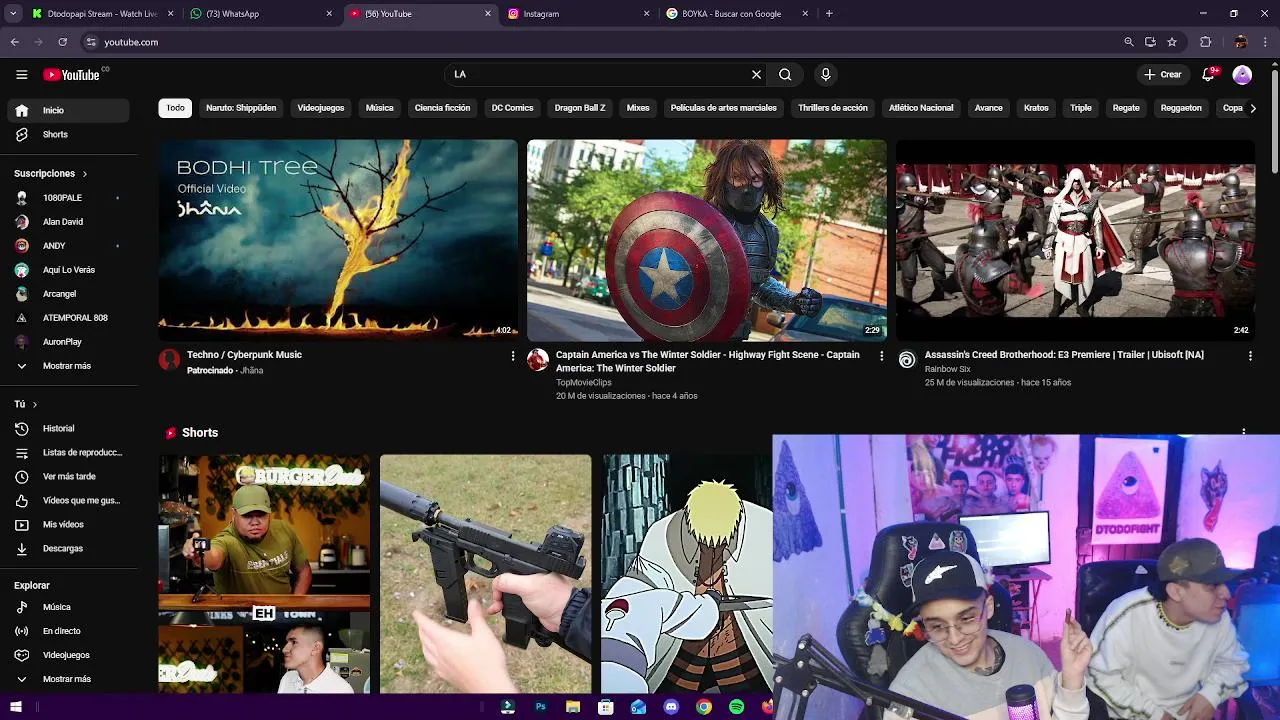The image size is (1280, 720).
Task: Switch to the Instagram browser tab
Action: coord(577,14)
